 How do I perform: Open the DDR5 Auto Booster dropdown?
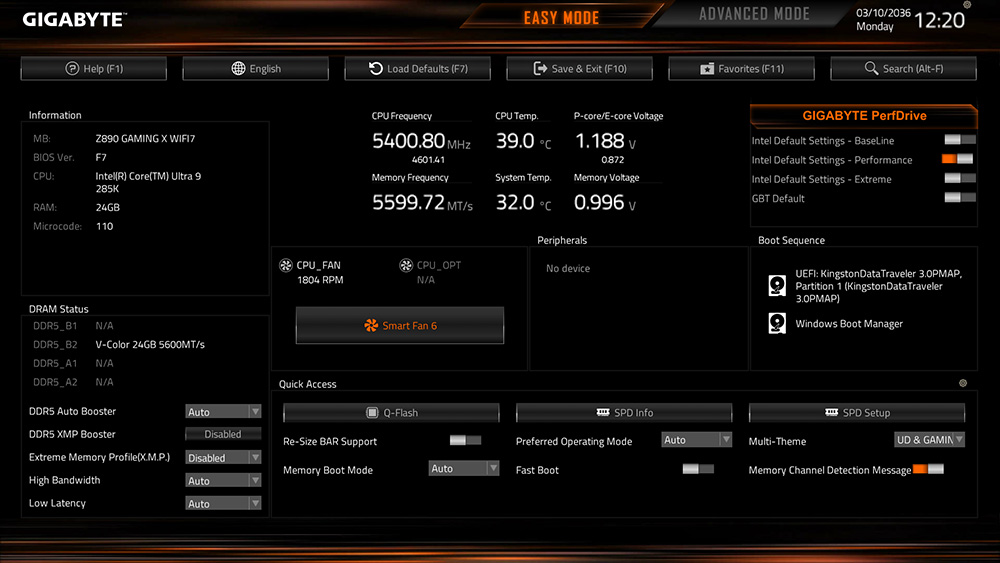click(223, 412)
